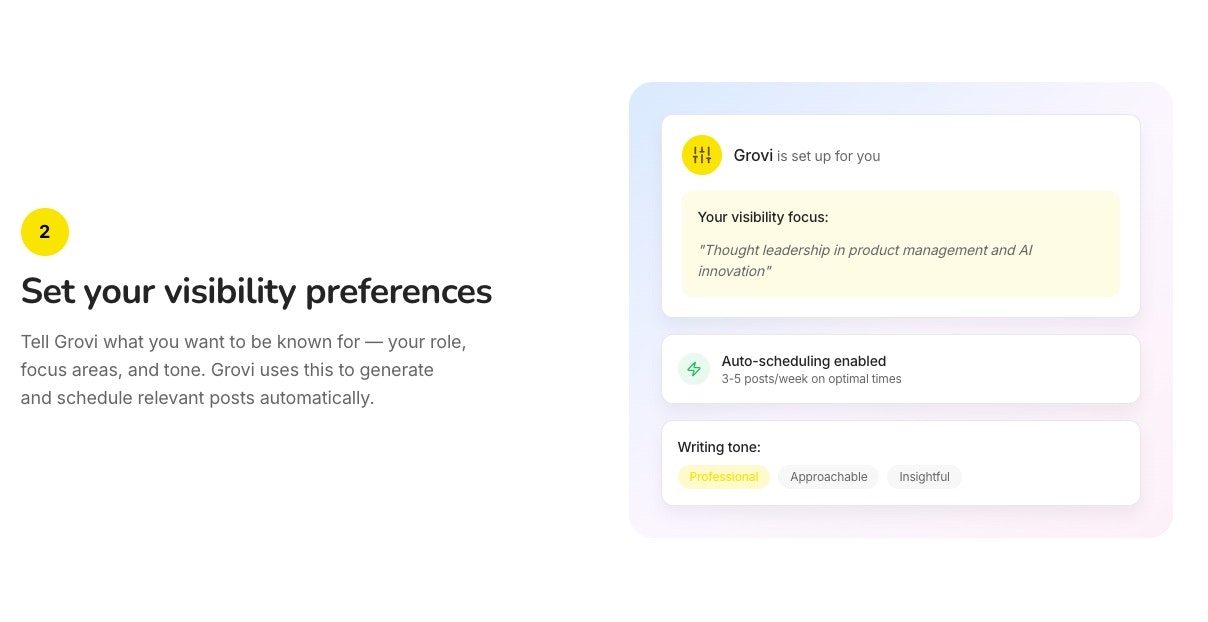Click the "is set up for you" text

point(829,156)
